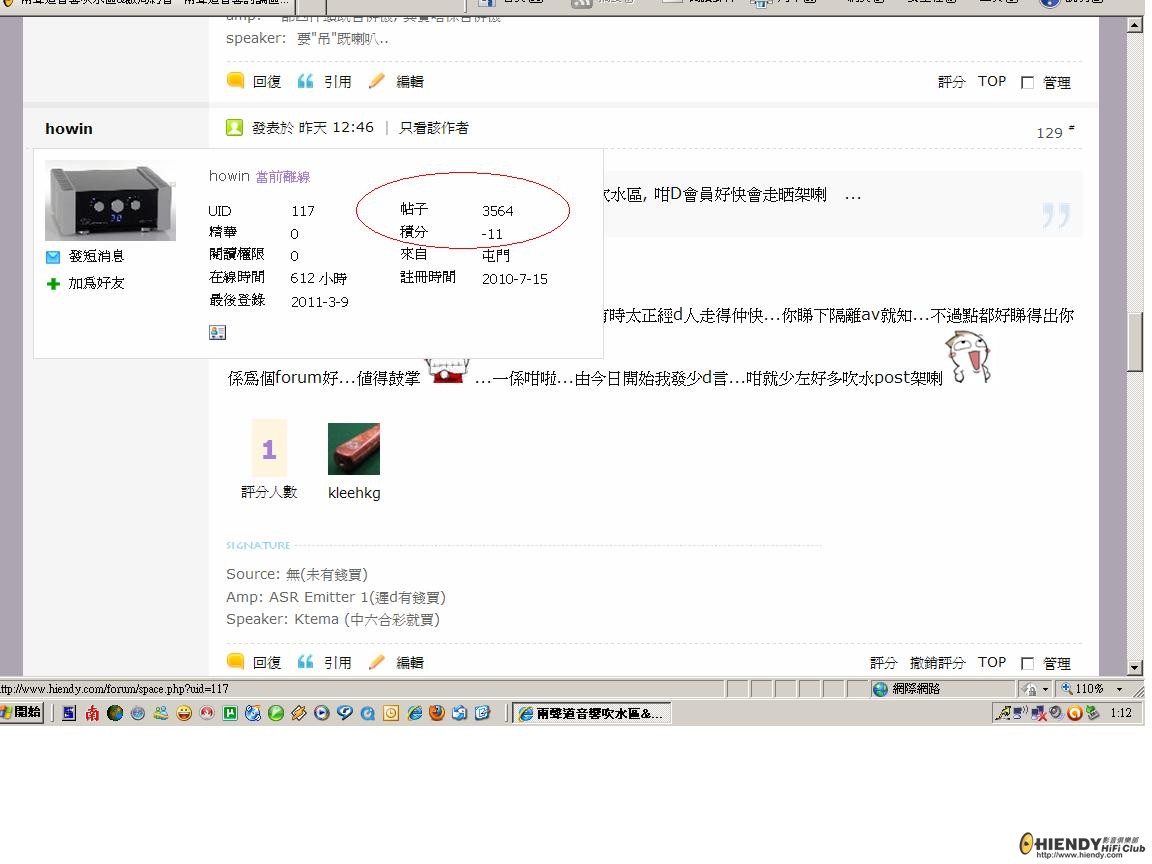
Task: Launch Internet Explorer from the quick launch bar
Action: click(414, 713)
